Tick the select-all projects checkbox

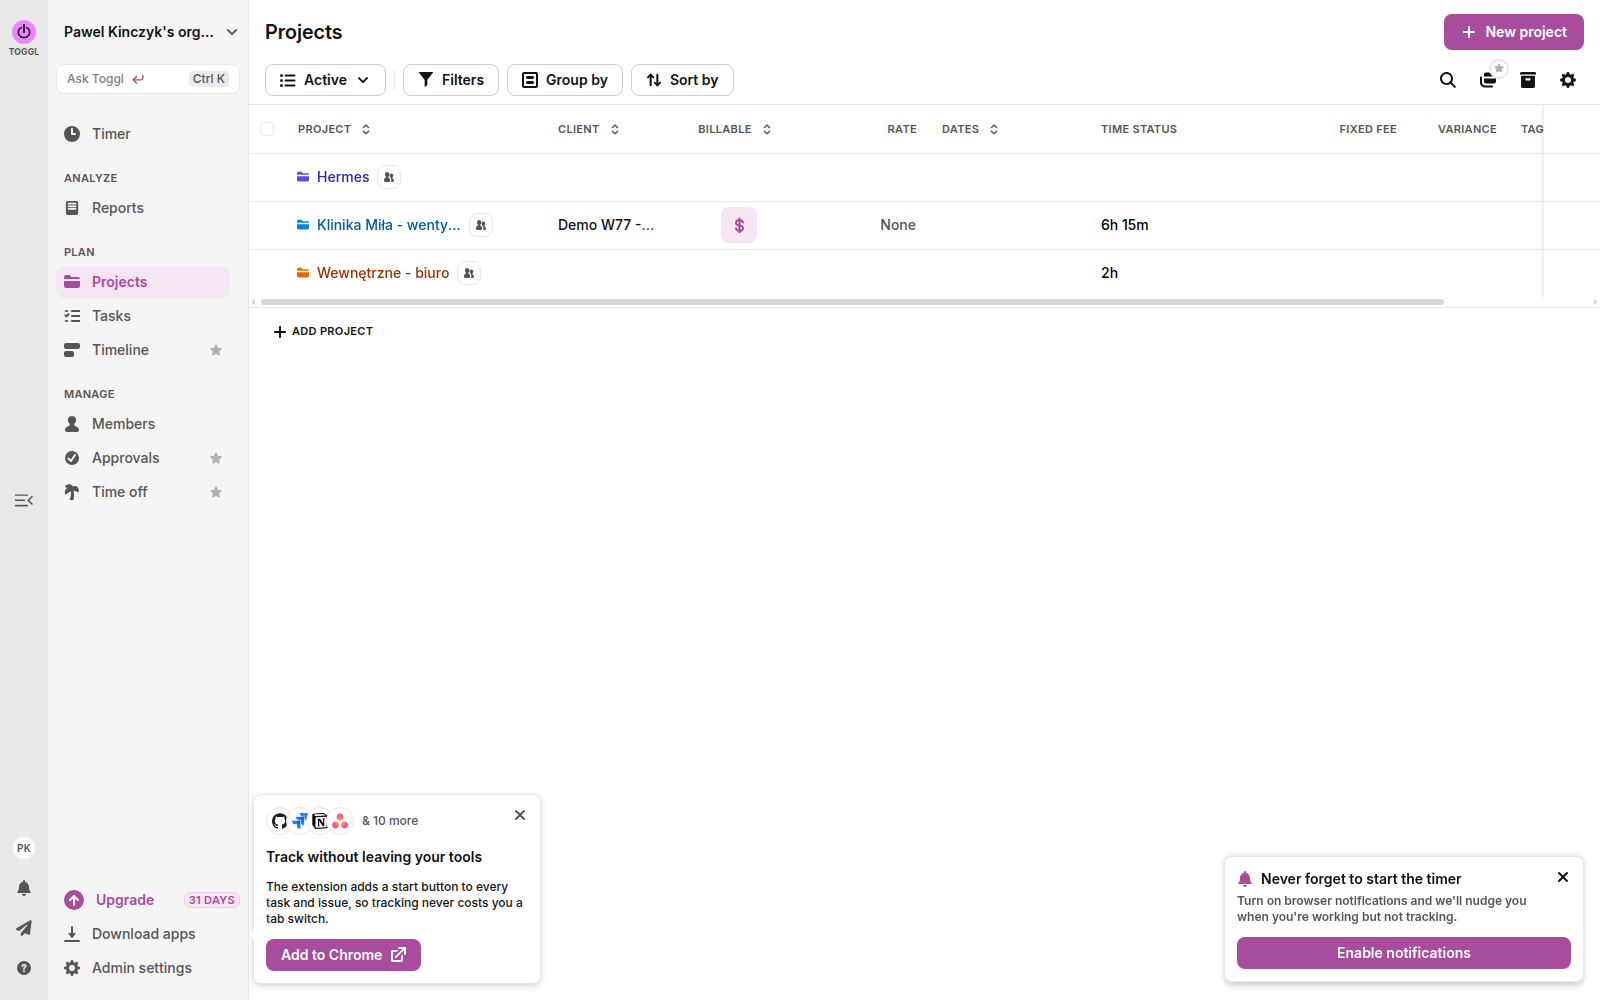(x=267, y=129)
